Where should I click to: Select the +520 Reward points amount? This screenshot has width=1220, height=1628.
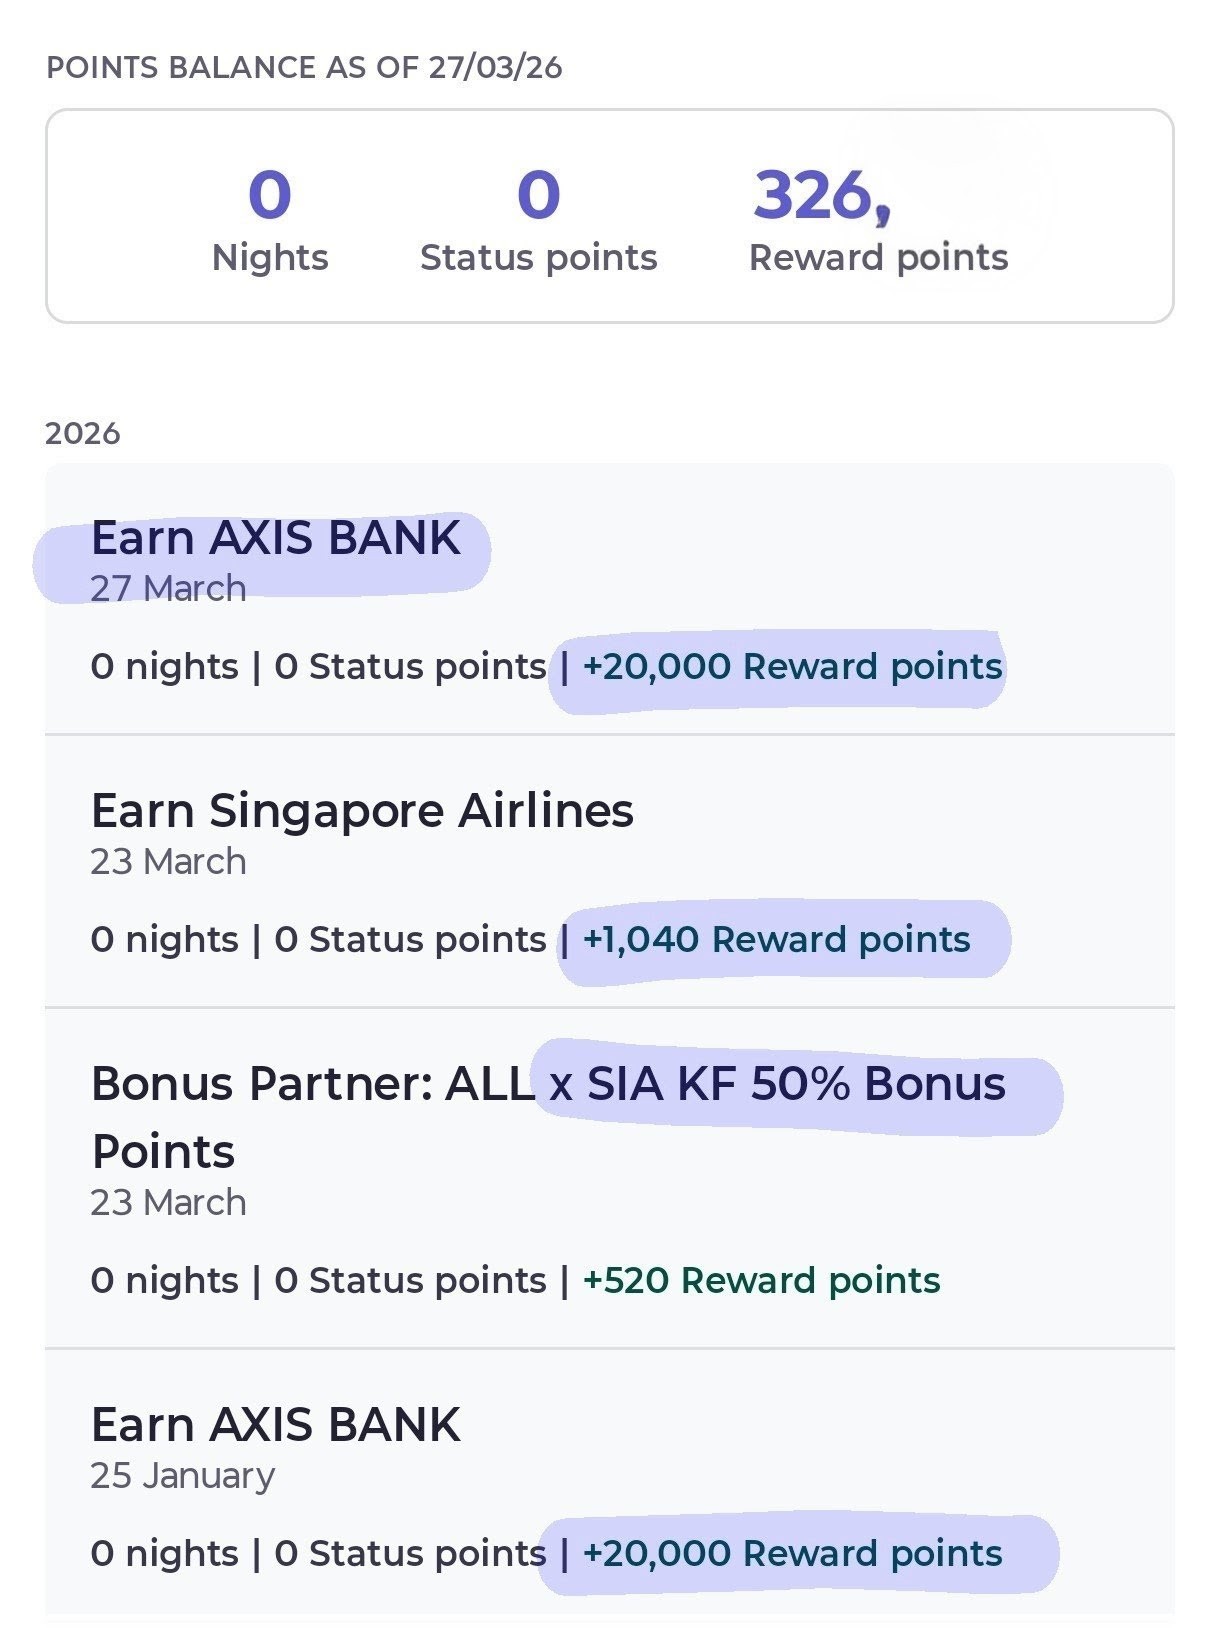761,1280
